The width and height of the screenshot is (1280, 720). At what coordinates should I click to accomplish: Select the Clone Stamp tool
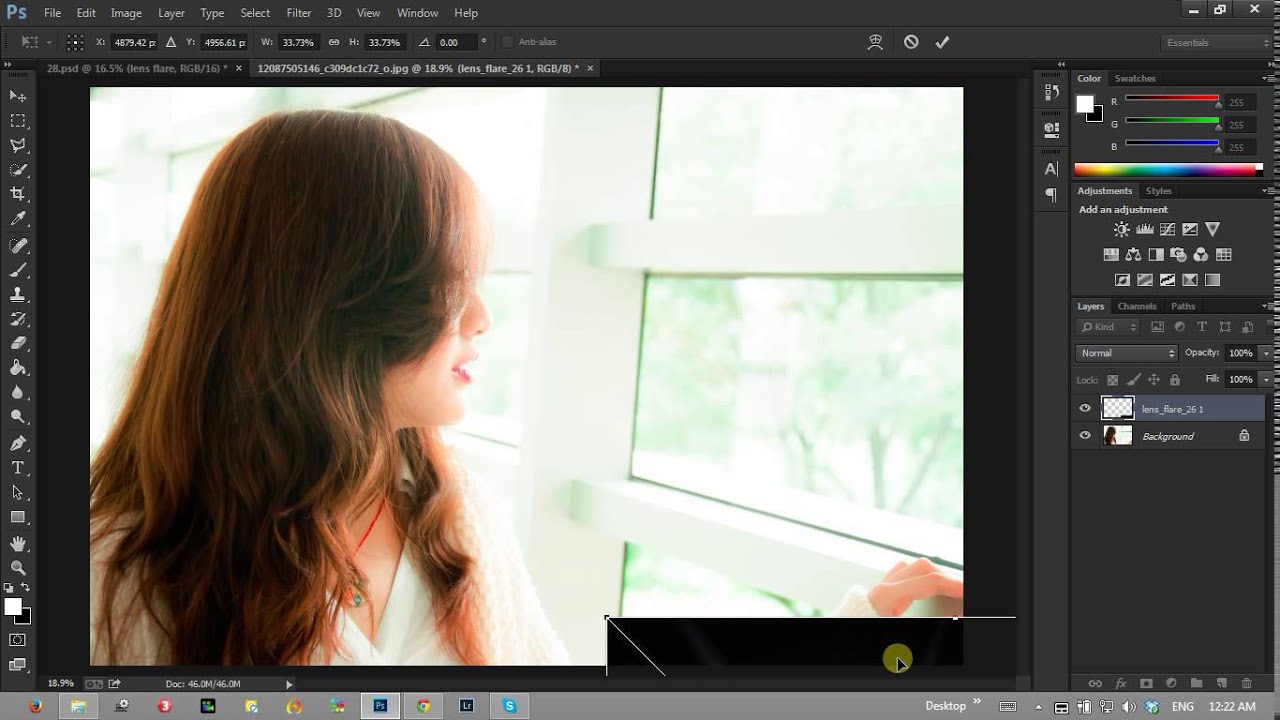18,295
